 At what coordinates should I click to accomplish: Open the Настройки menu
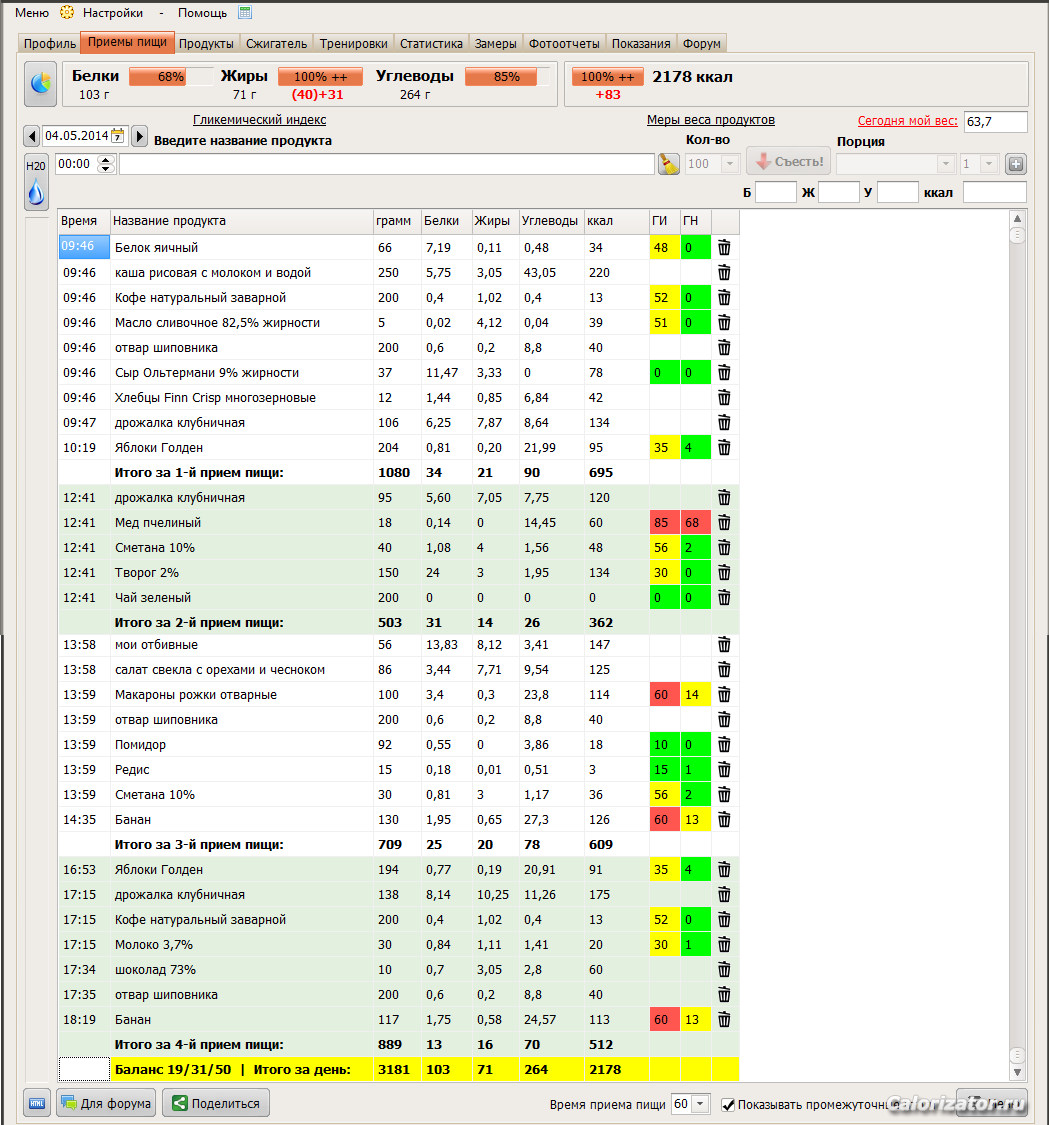point(113,12)
